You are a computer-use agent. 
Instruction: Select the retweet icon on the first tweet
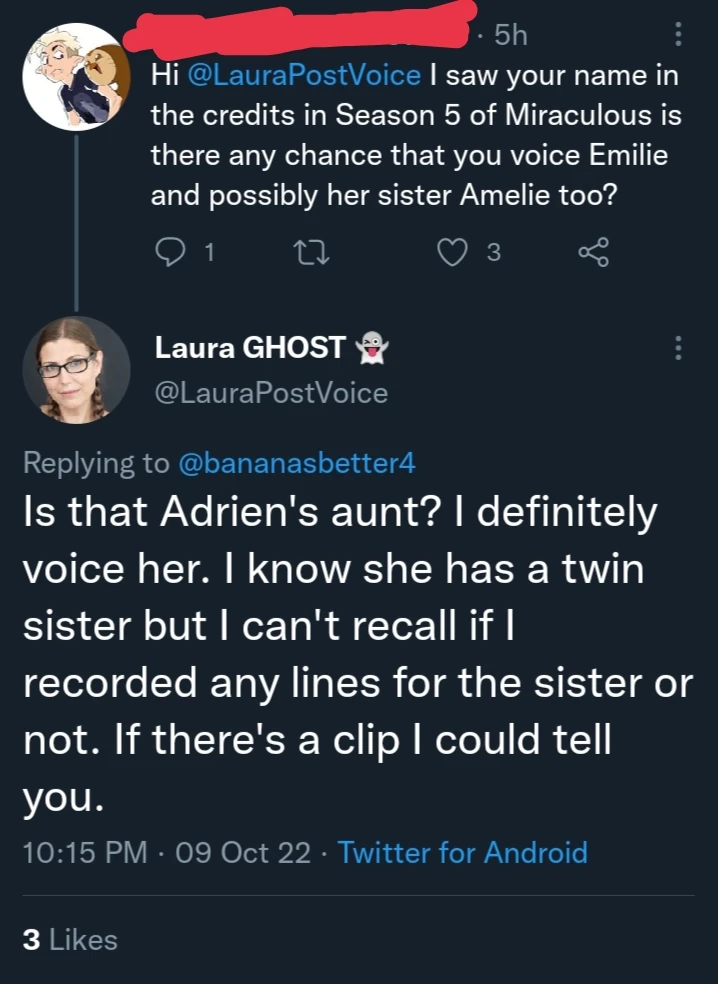pos(312,252)
